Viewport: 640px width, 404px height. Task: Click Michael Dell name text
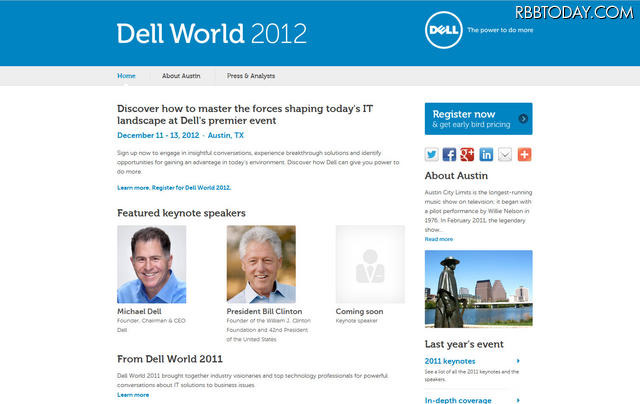(x=139, y=311)
